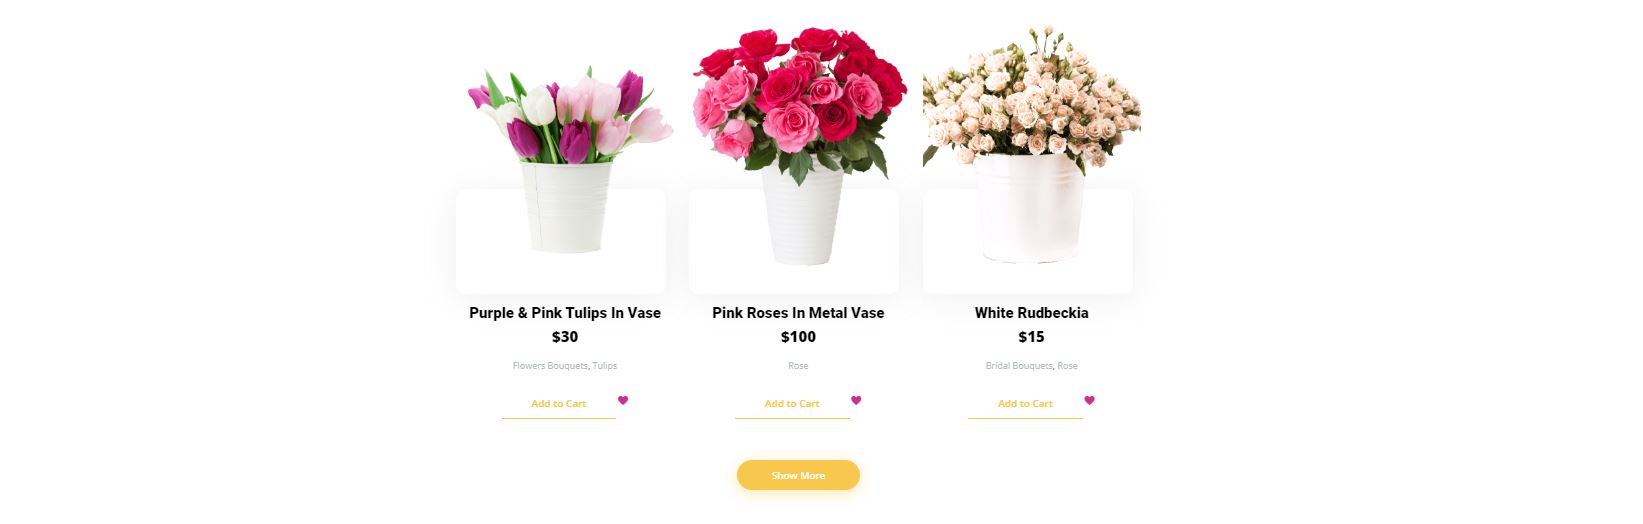1643x524 pixels.
Task: Add White Rudbeckia to cart
Action: pyautogui.click(x=1025, y=404)
